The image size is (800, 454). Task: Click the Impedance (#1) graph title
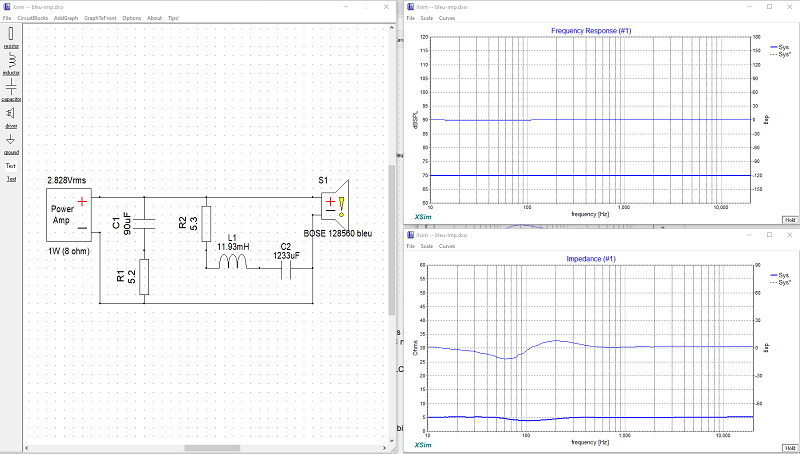click(x=591, y=259)
